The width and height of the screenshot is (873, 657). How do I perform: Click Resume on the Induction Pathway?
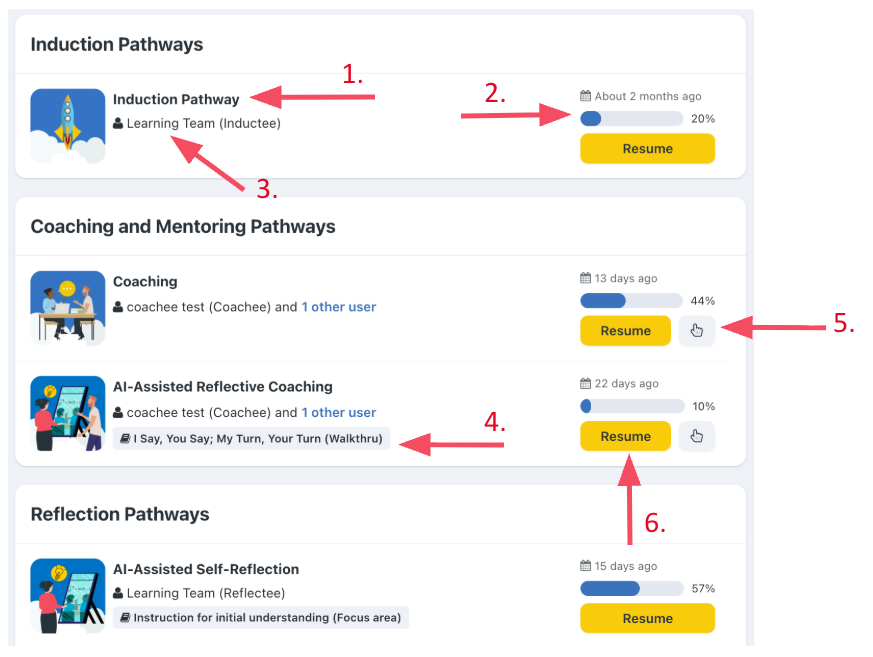point(647,148)
